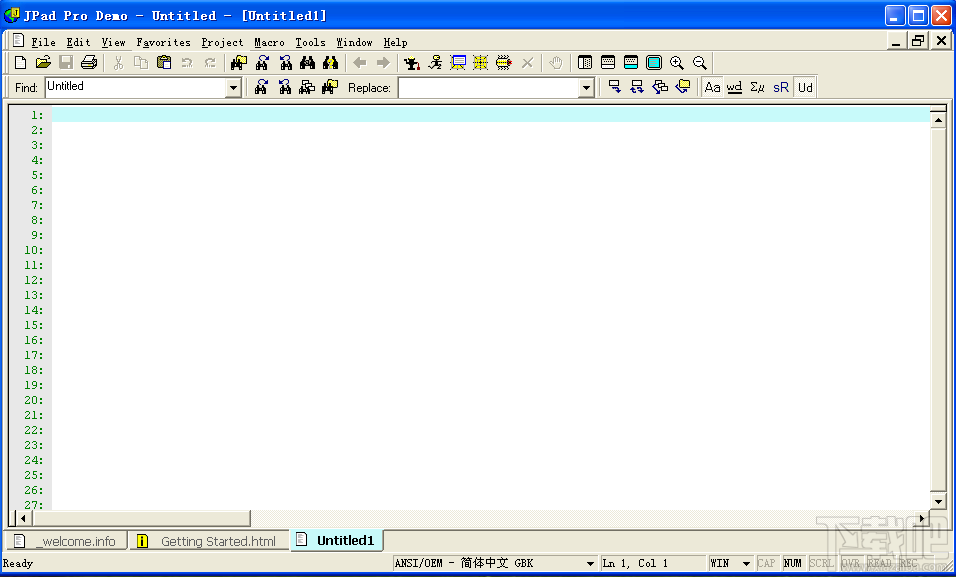Switch to the Getting Started.html tab
This screenshot has width=956, height=577.
[209, 541]
